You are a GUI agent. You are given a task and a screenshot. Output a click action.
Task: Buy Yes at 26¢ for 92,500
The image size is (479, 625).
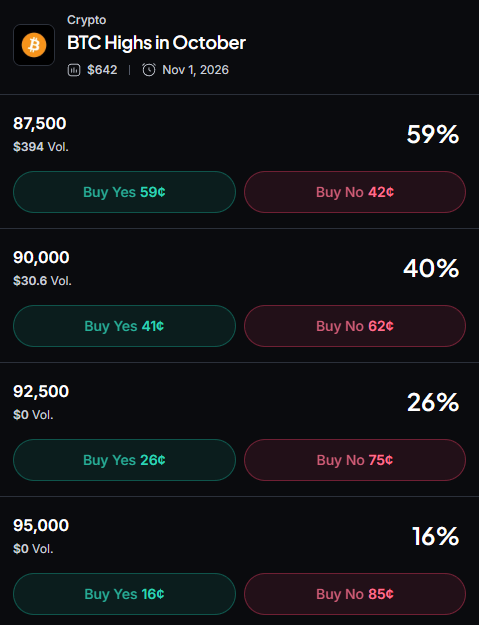tap(124, 460)
